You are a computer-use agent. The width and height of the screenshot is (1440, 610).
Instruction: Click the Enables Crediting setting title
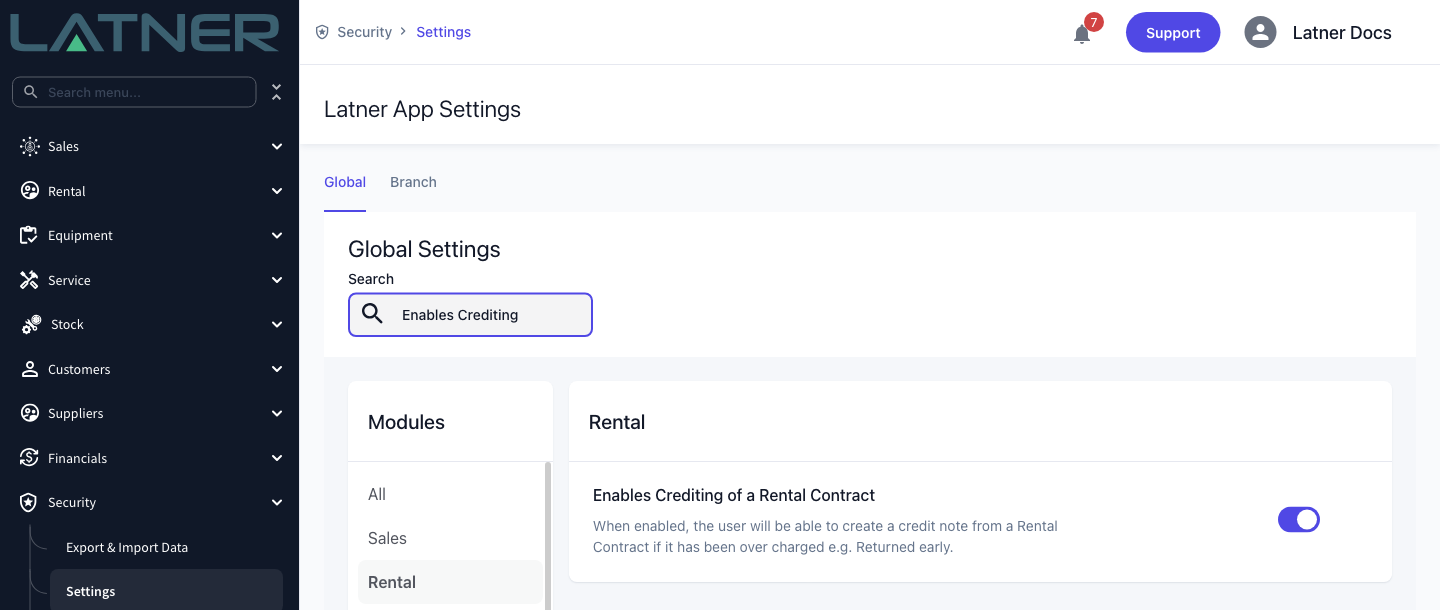click(734, 495)
